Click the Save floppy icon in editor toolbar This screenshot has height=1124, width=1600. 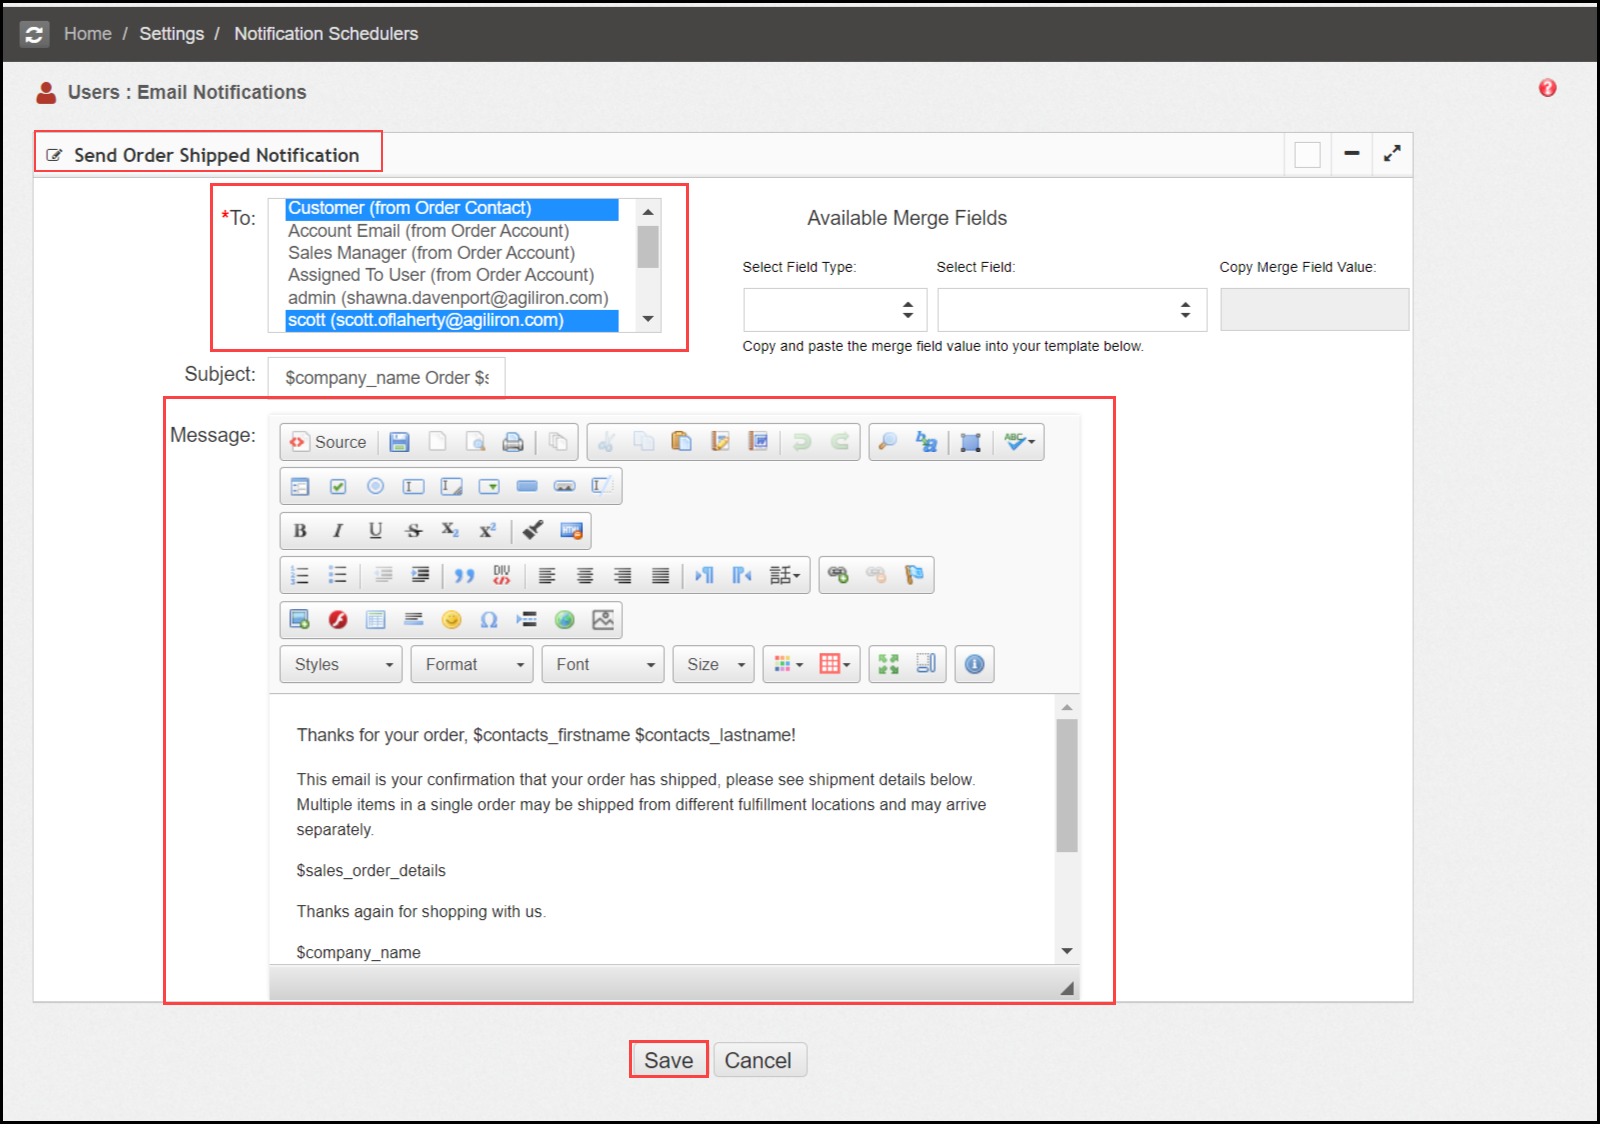pos(400,442)
